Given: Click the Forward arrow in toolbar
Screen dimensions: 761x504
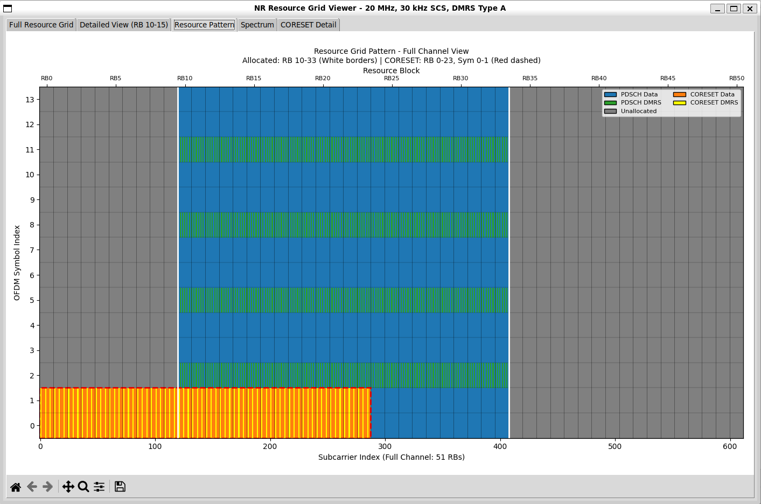Looking at the screenshot, I should point(48,487).
